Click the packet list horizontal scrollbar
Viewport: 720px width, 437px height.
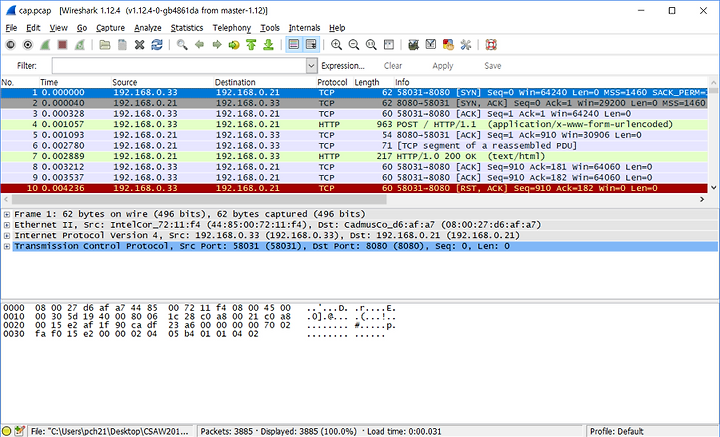[199, 199]
